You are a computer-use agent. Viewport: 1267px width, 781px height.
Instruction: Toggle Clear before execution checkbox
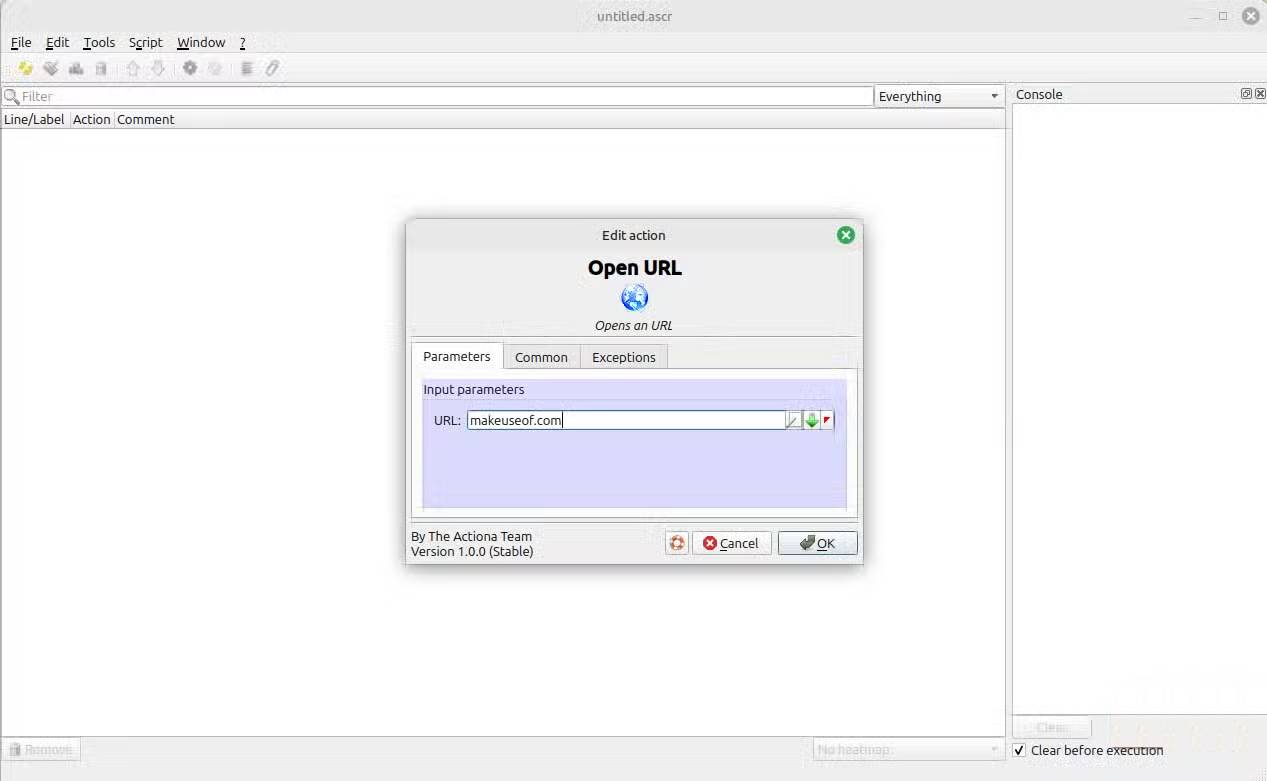tap(1019, 750)
